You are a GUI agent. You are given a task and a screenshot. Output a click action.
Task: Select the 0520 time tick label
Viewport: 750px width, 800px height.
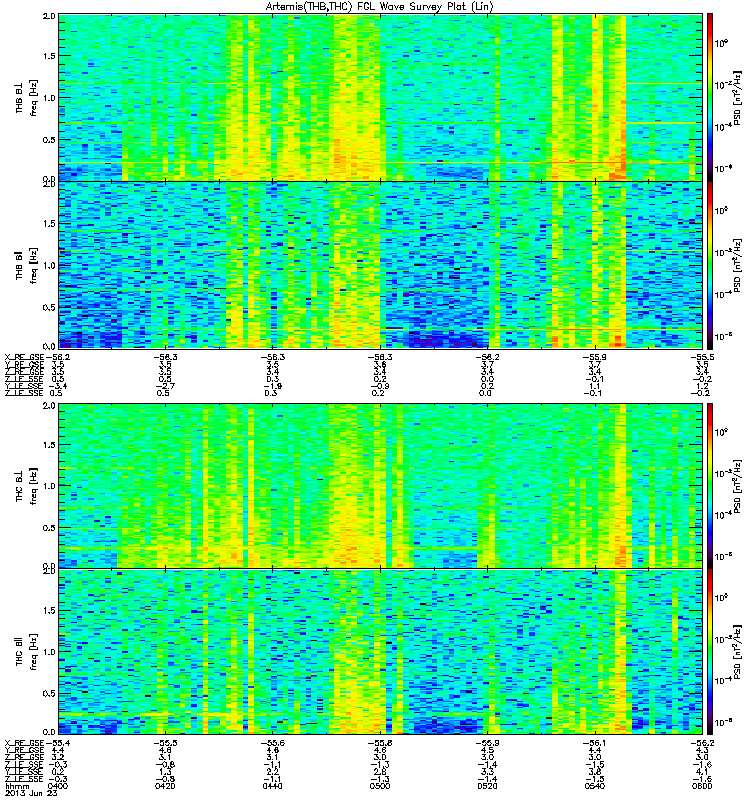(487, 786)
